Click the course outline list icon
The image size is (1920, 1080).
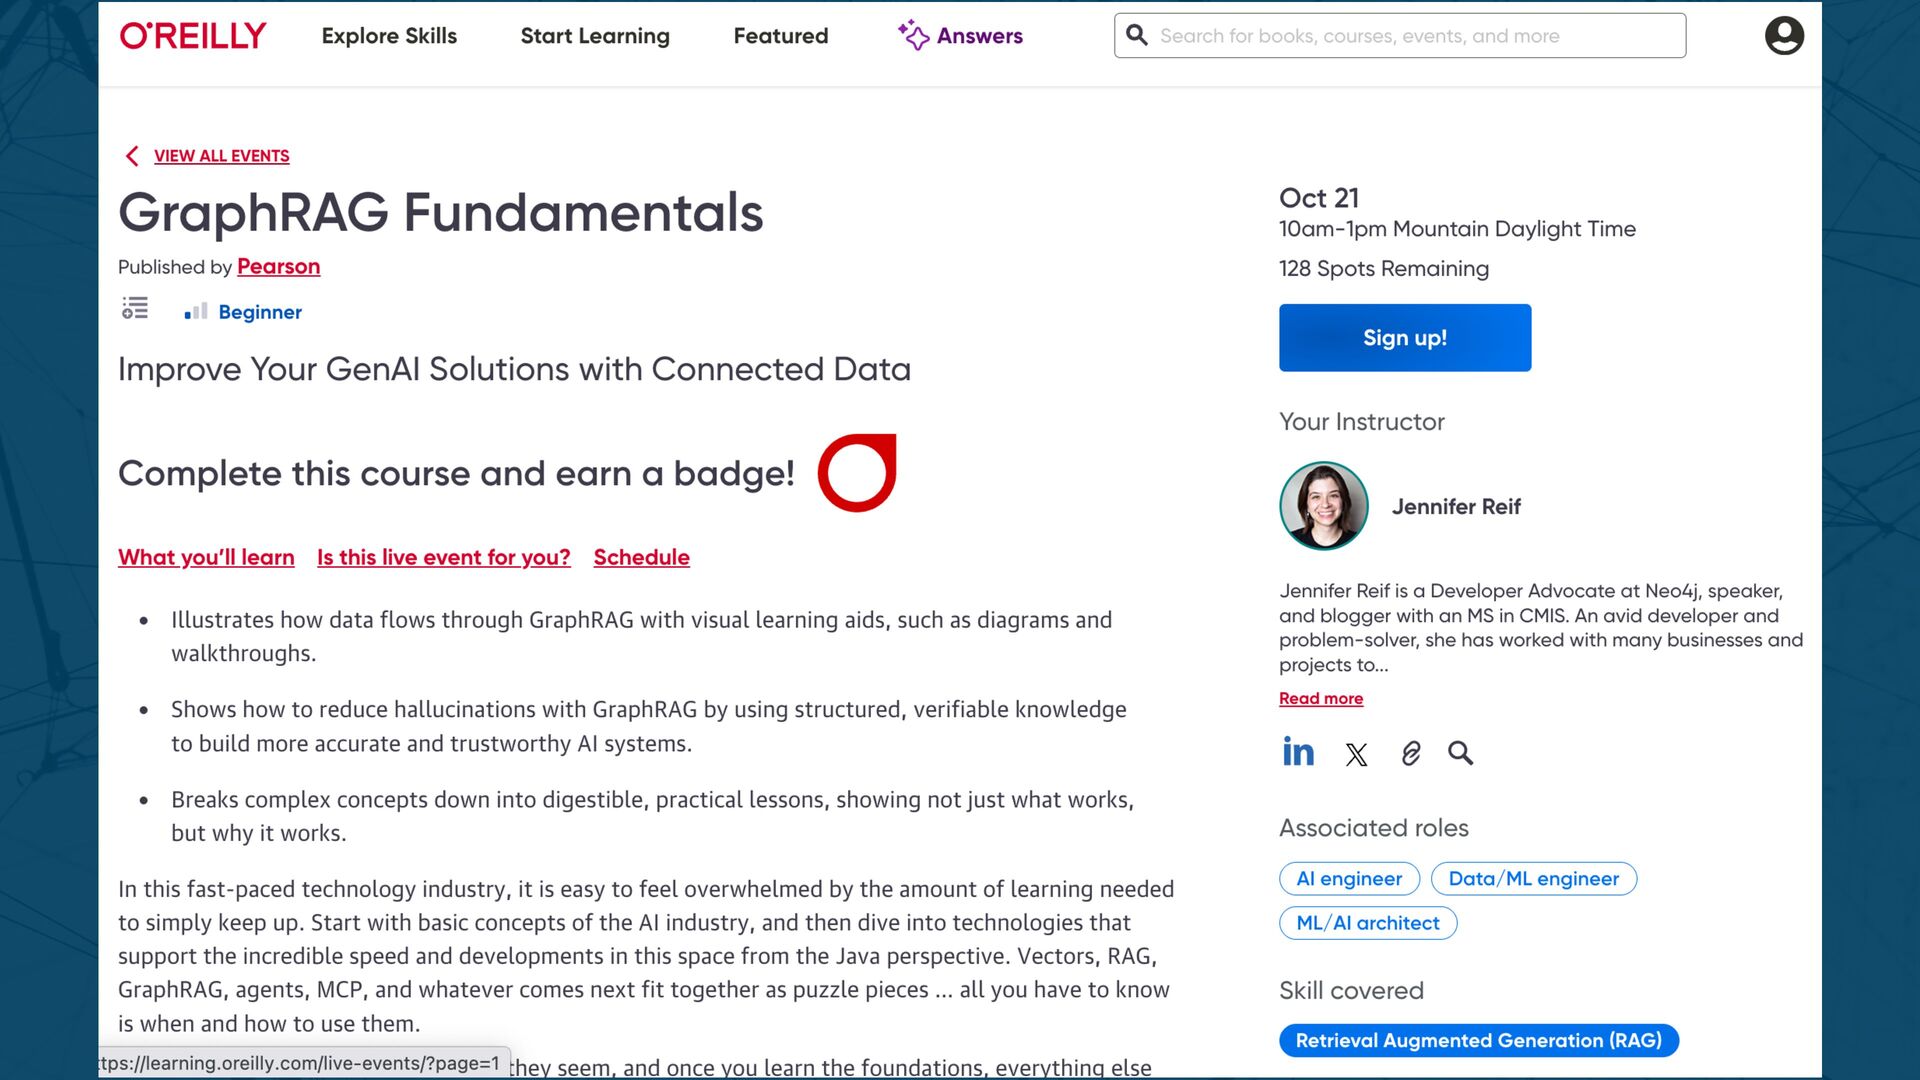135,309
